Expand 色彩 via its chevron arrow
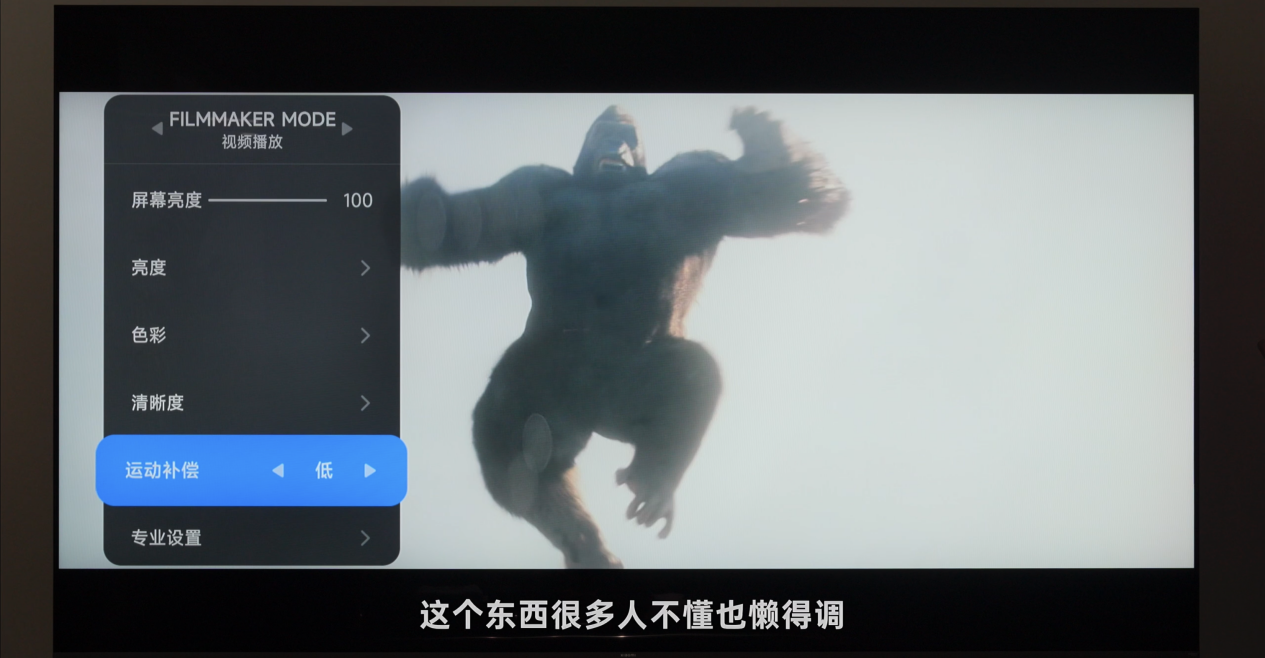This screenshot has height=658, width=1265. click(365, 335)
